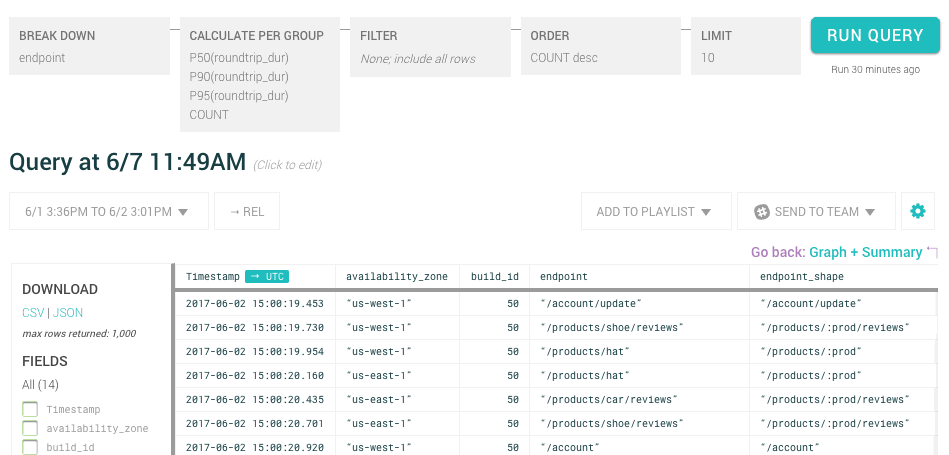The height and width of the screenshot is (455, 949).
Task: Expand the Add to Playlist dropdown
Action: tap(655, 212)
